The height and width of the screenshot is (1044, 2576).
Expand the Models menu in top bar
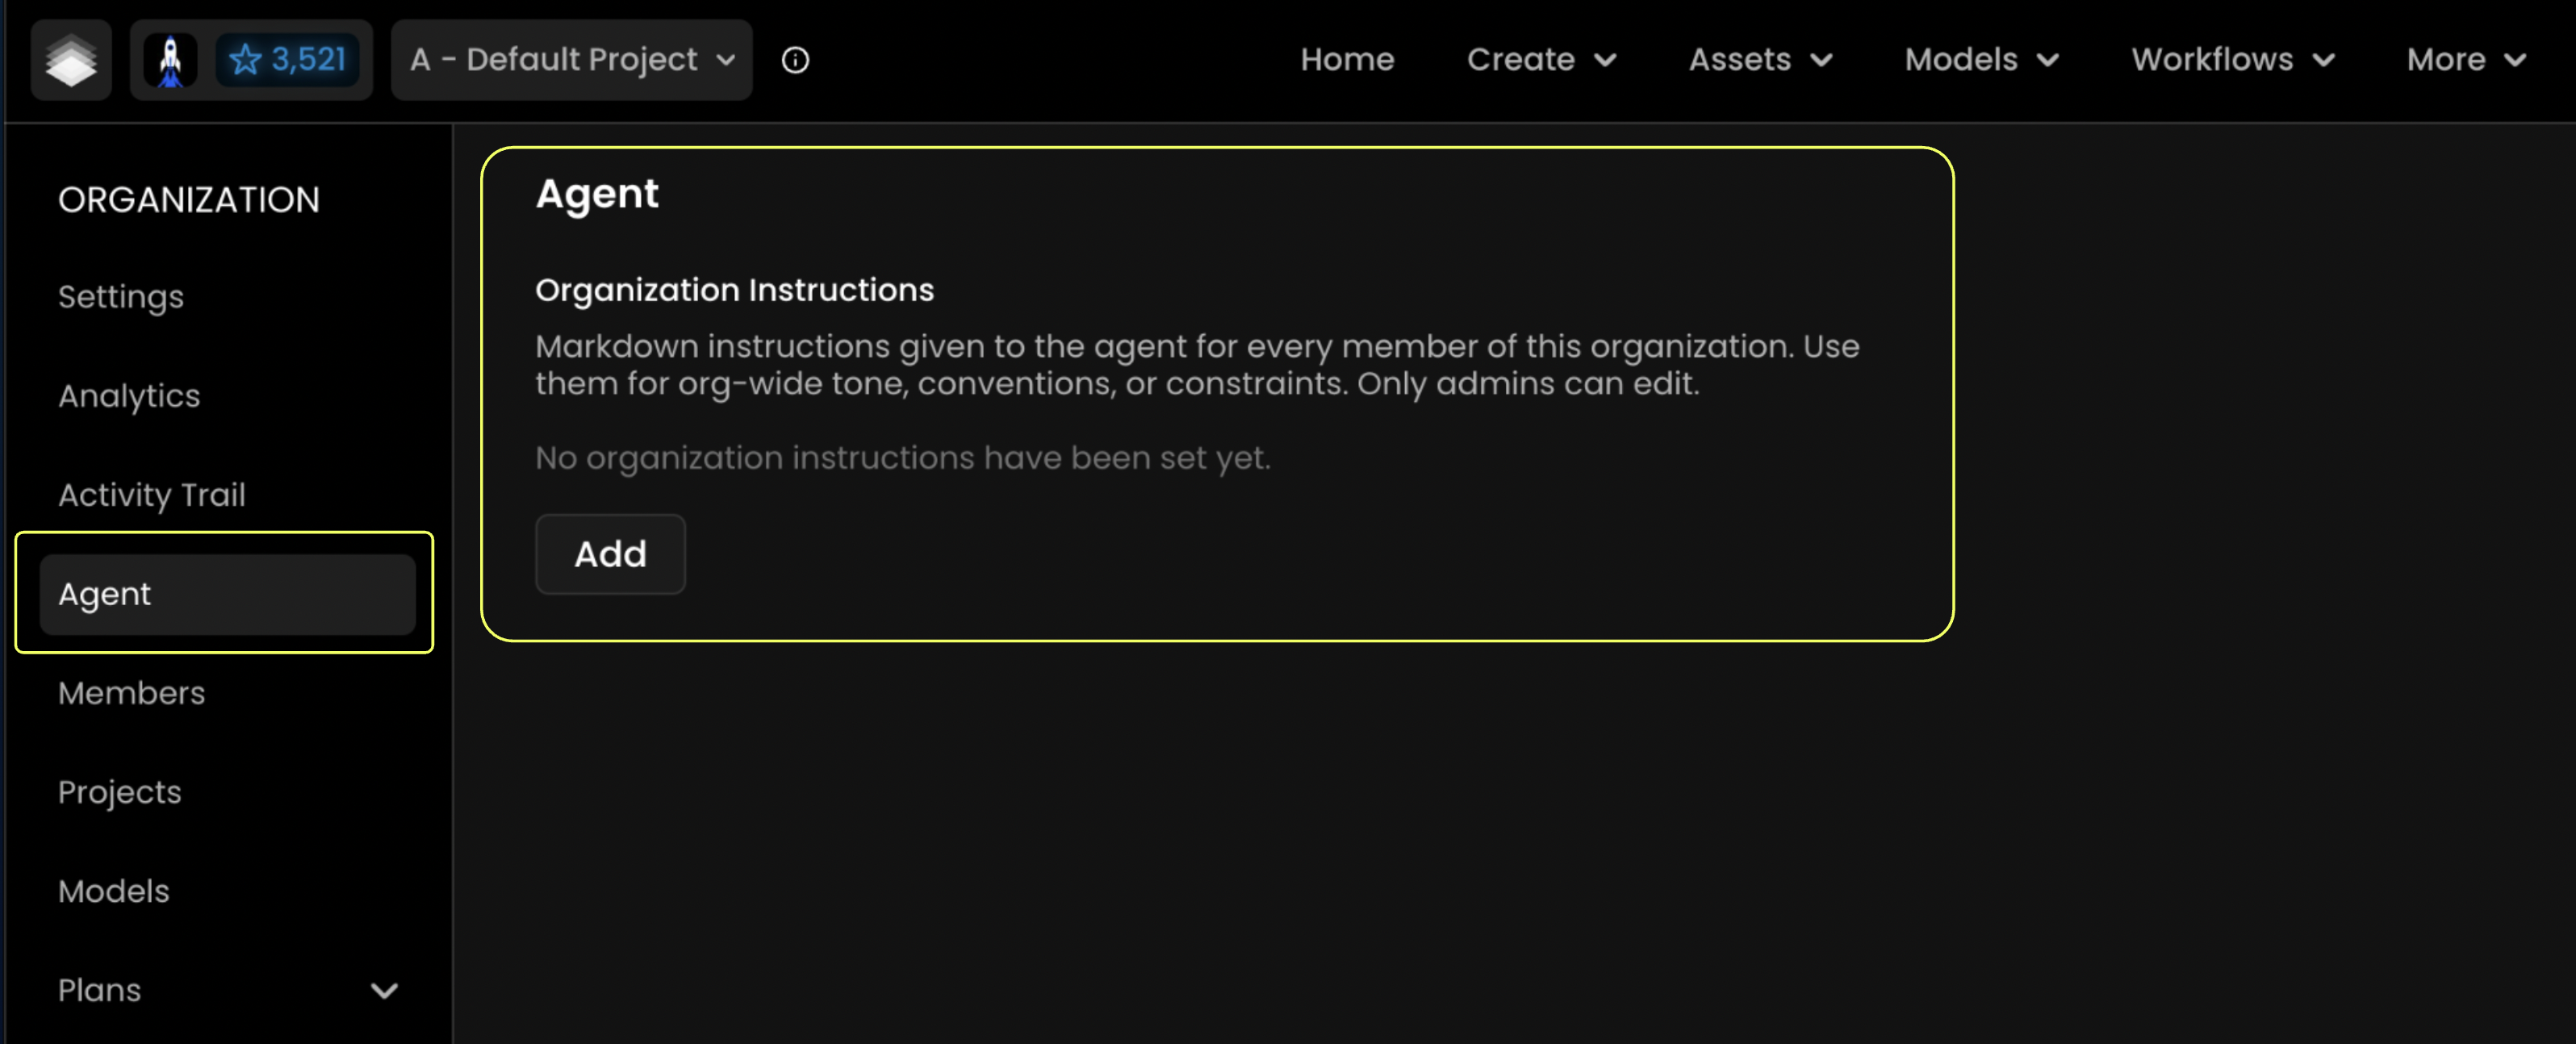1981,60
